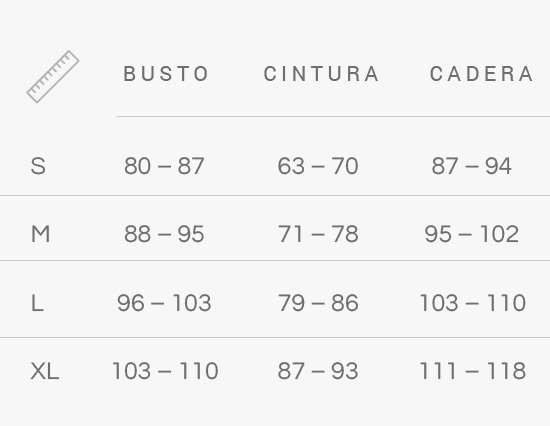The width and height of the screenshot is (550, 426).
Task: Click the S size row label
Action: click(x=38, y=166)
